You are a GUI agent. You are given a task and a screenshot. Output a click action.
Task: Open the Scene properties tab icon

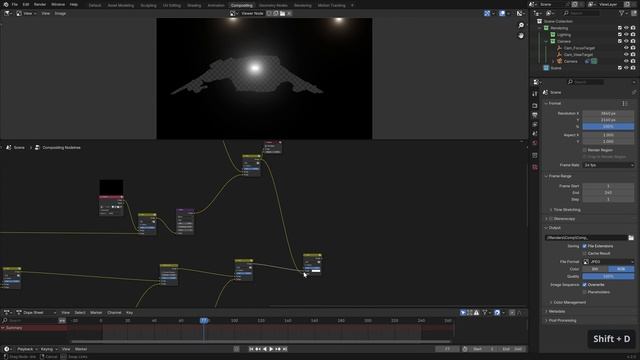click(535, 134)
